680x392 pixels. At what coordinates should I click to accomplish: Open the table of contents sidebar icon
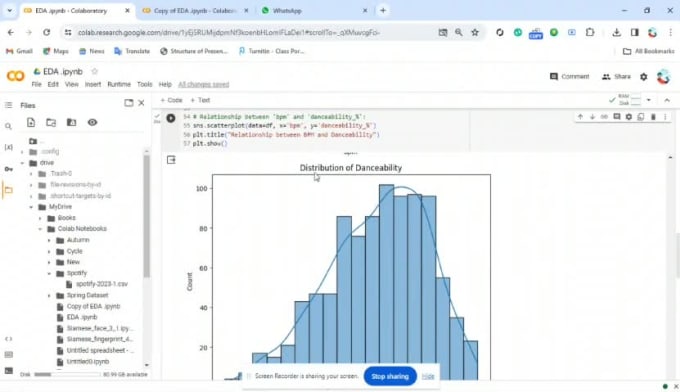click(8, 105)
